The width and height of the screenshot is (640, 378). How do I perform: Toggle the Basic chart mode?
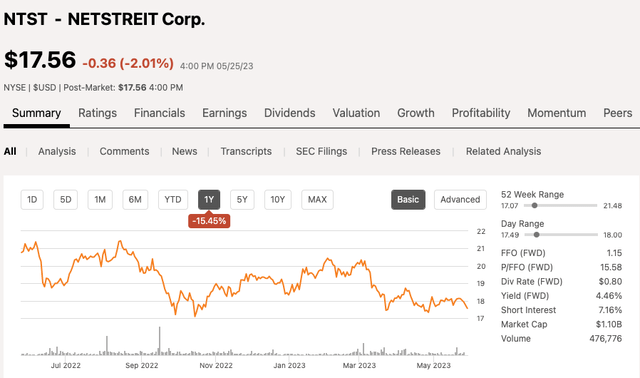tap(408, 200)
